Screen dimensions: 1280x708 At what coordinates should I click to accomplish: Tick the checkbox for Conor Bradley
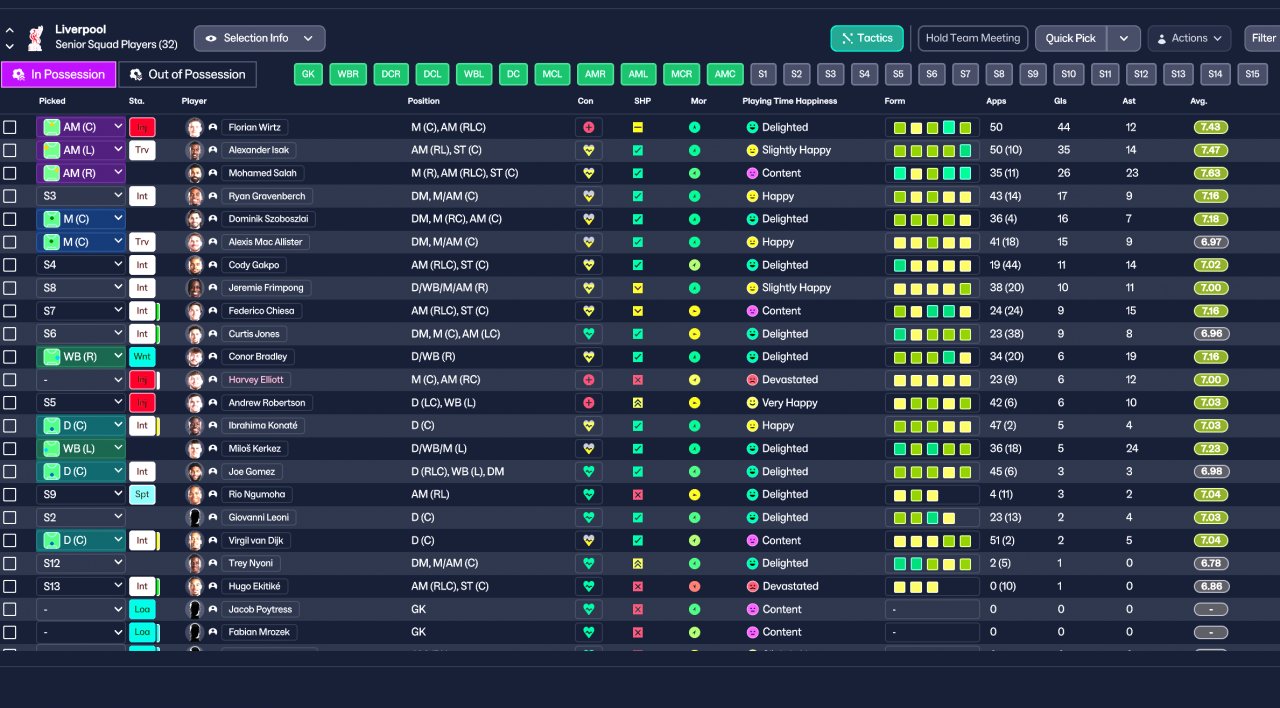point(10,357)
